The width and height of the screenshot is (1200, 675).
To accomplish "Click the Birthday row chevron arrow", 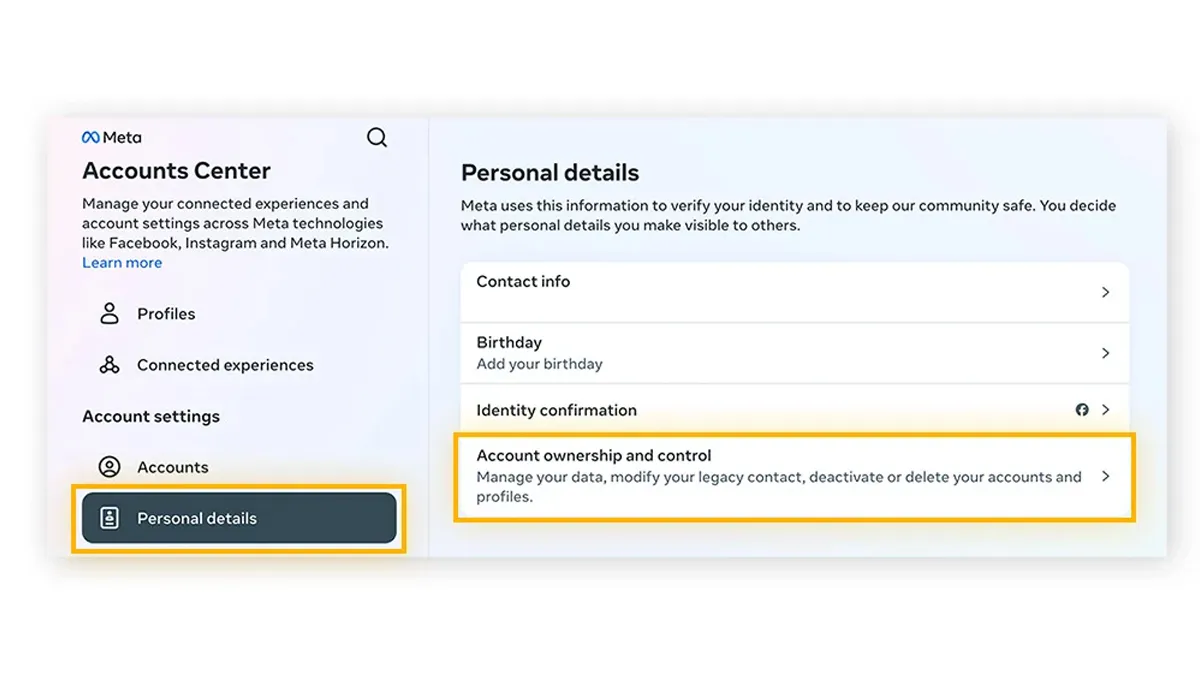I will pos(1105,353).
